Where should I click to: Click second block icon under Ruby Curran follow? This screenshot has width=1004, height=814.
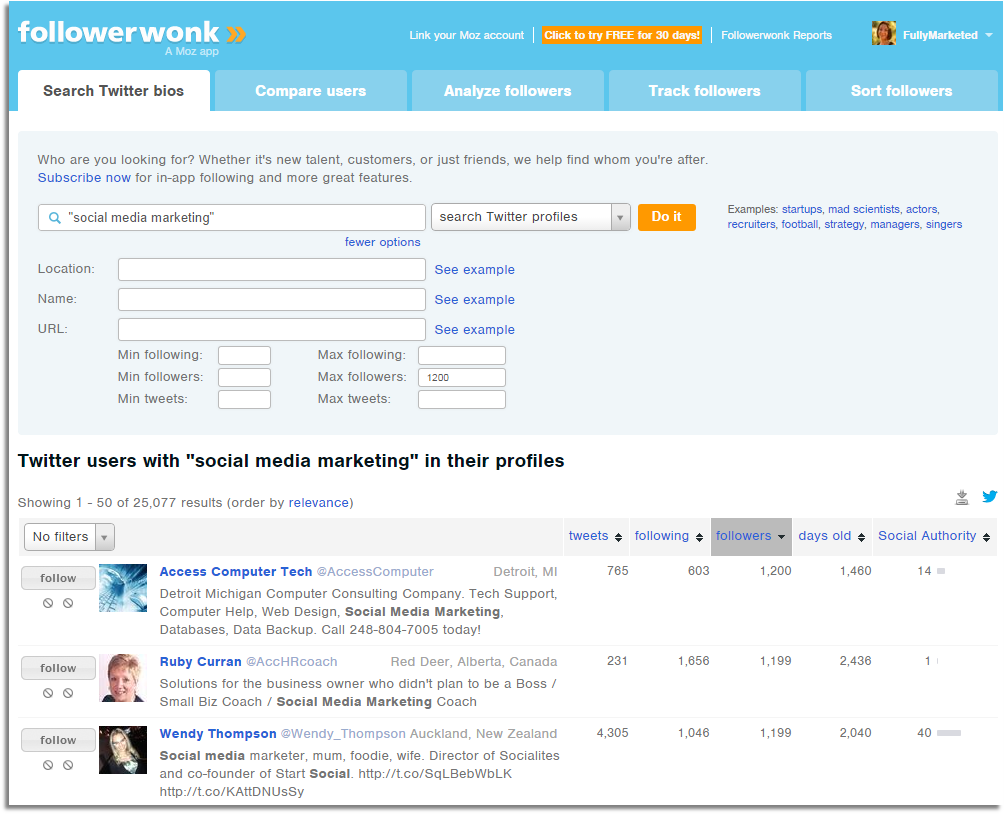pyautogui.click(x=68, y=693)
